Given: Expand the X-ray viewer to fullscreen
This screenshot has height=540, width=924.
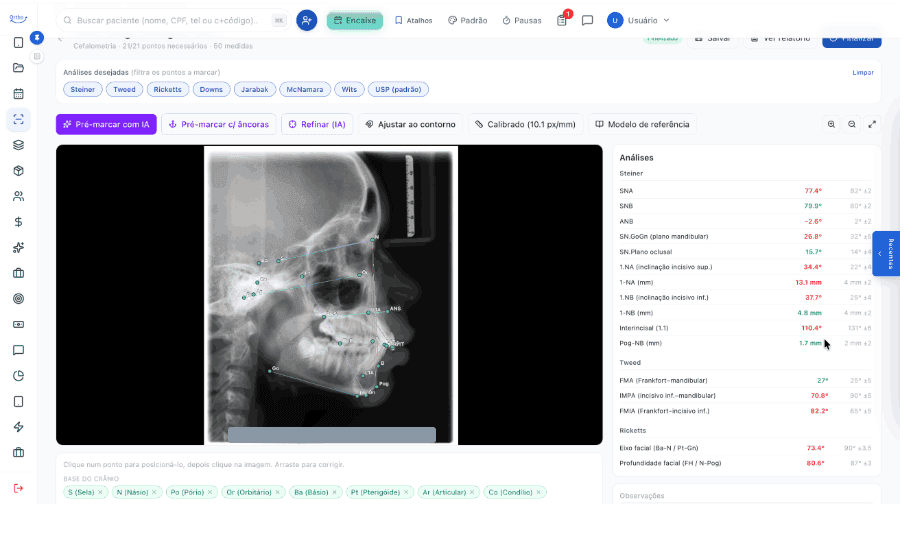Looking at the screenshot, I should [x=872, y=124].
